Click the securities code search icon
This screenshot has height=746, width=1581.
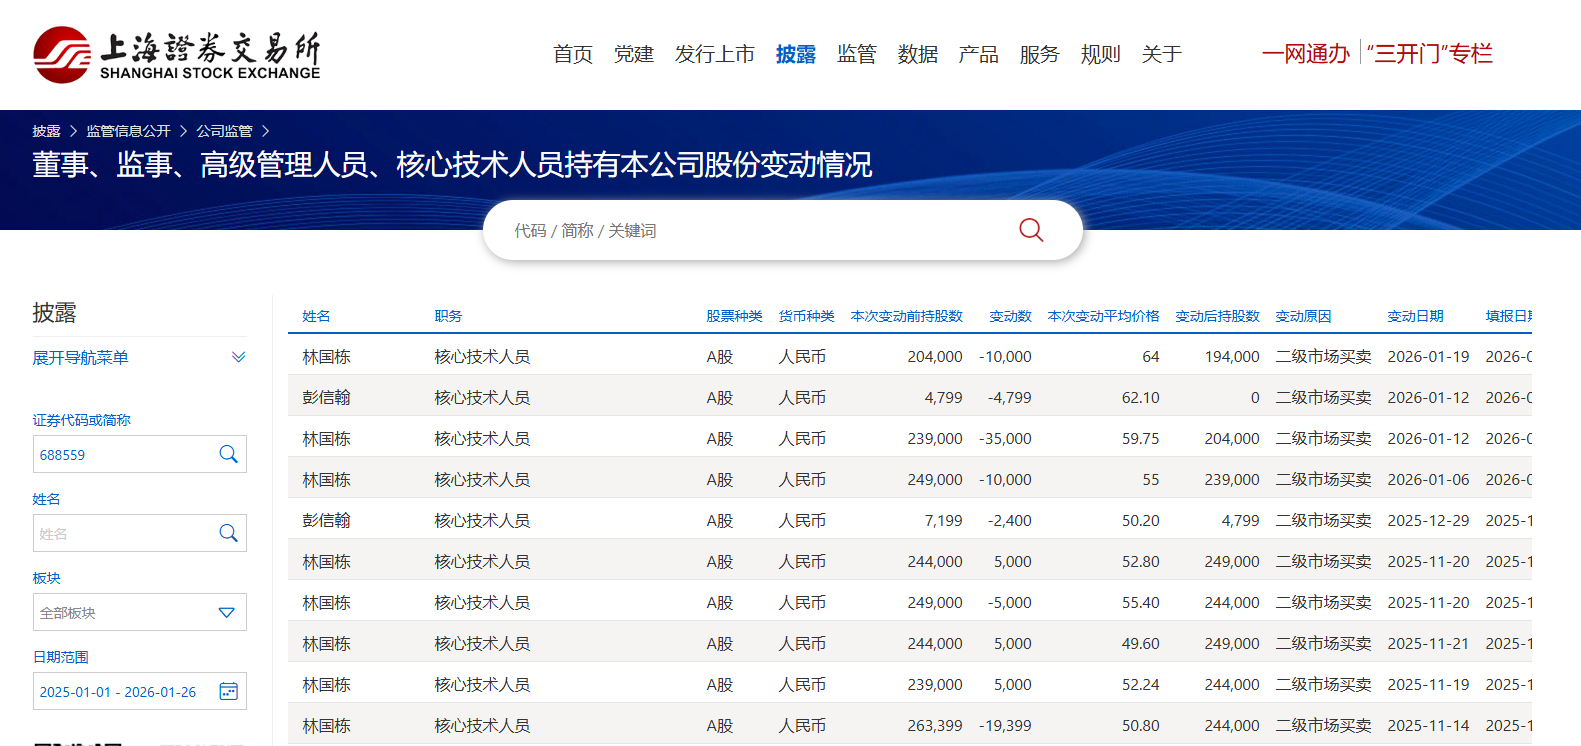point(228,454)
